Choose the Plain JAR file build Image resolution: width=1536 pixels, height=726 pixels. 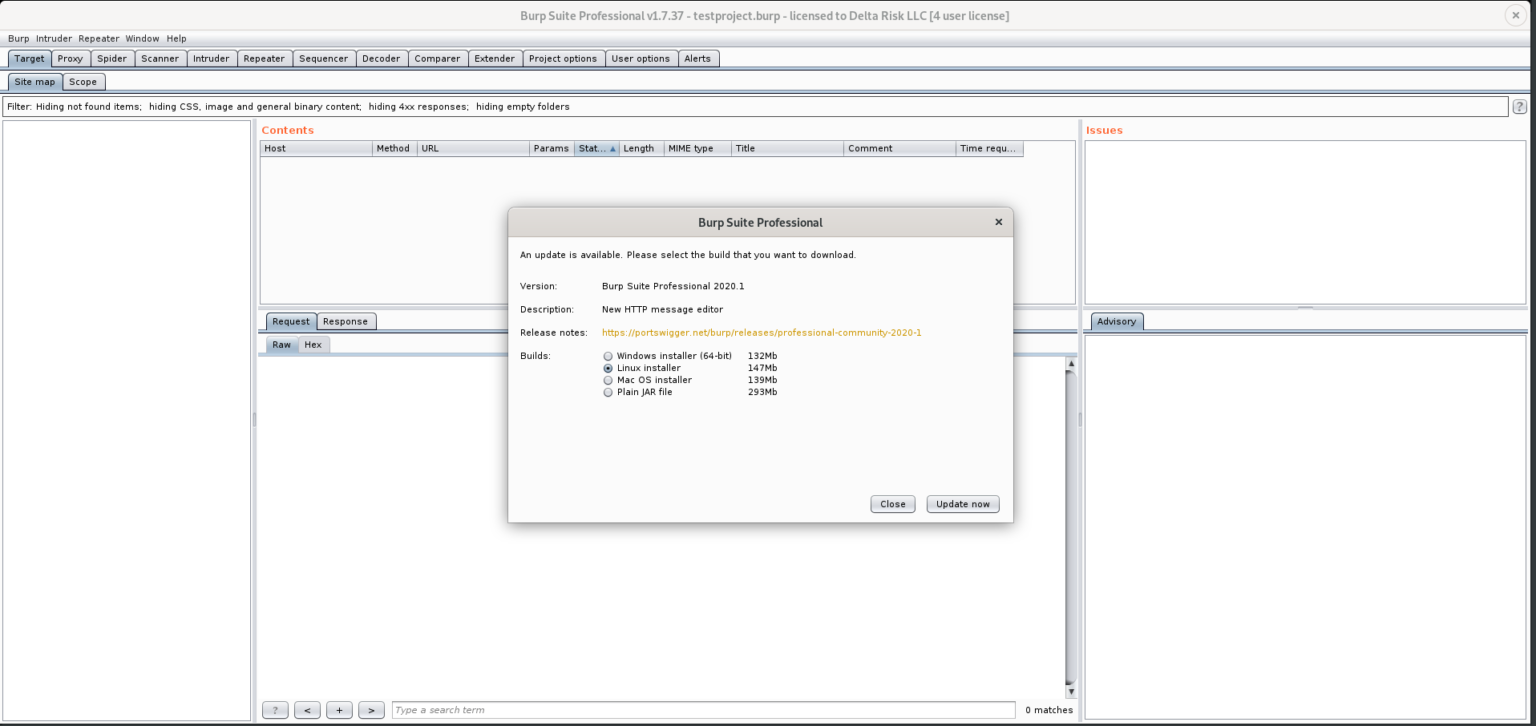click(607, 391)
